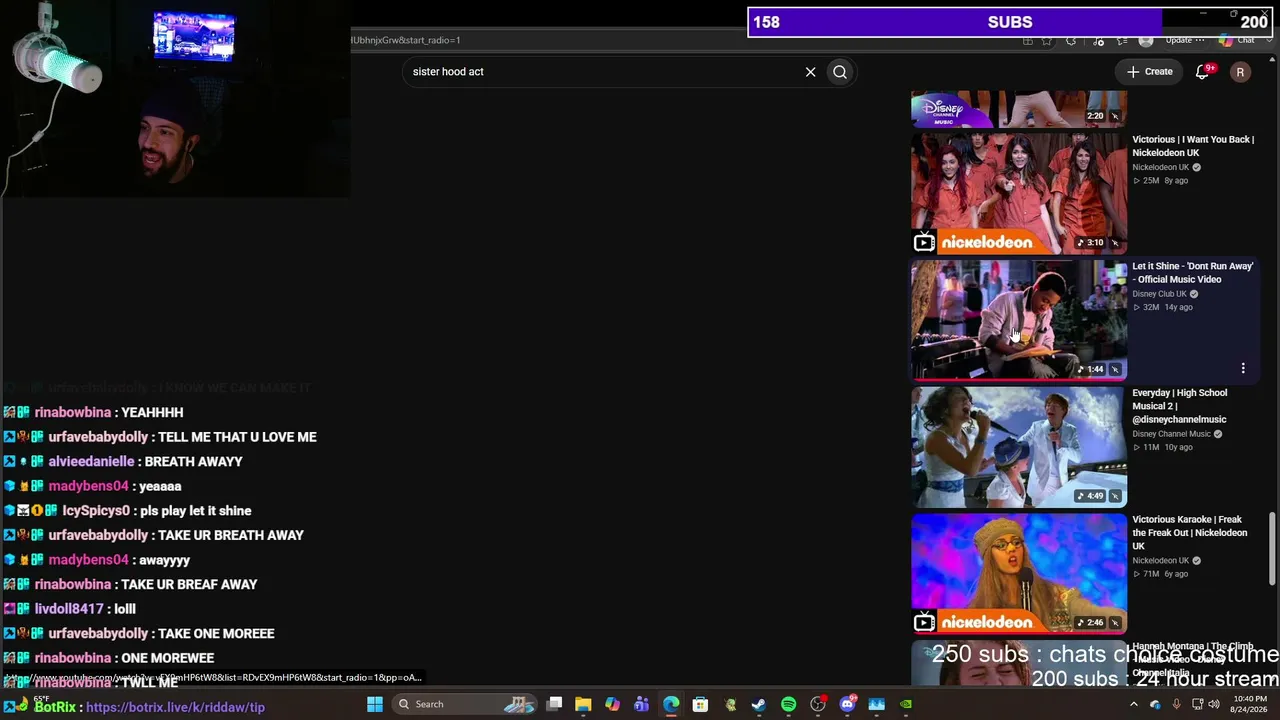Play the Victorious Karaoke Freak the Freak Out thumbnail
Image resolution: width=1280 pixels, height=720 pixels.
[x=1019, y=574]
